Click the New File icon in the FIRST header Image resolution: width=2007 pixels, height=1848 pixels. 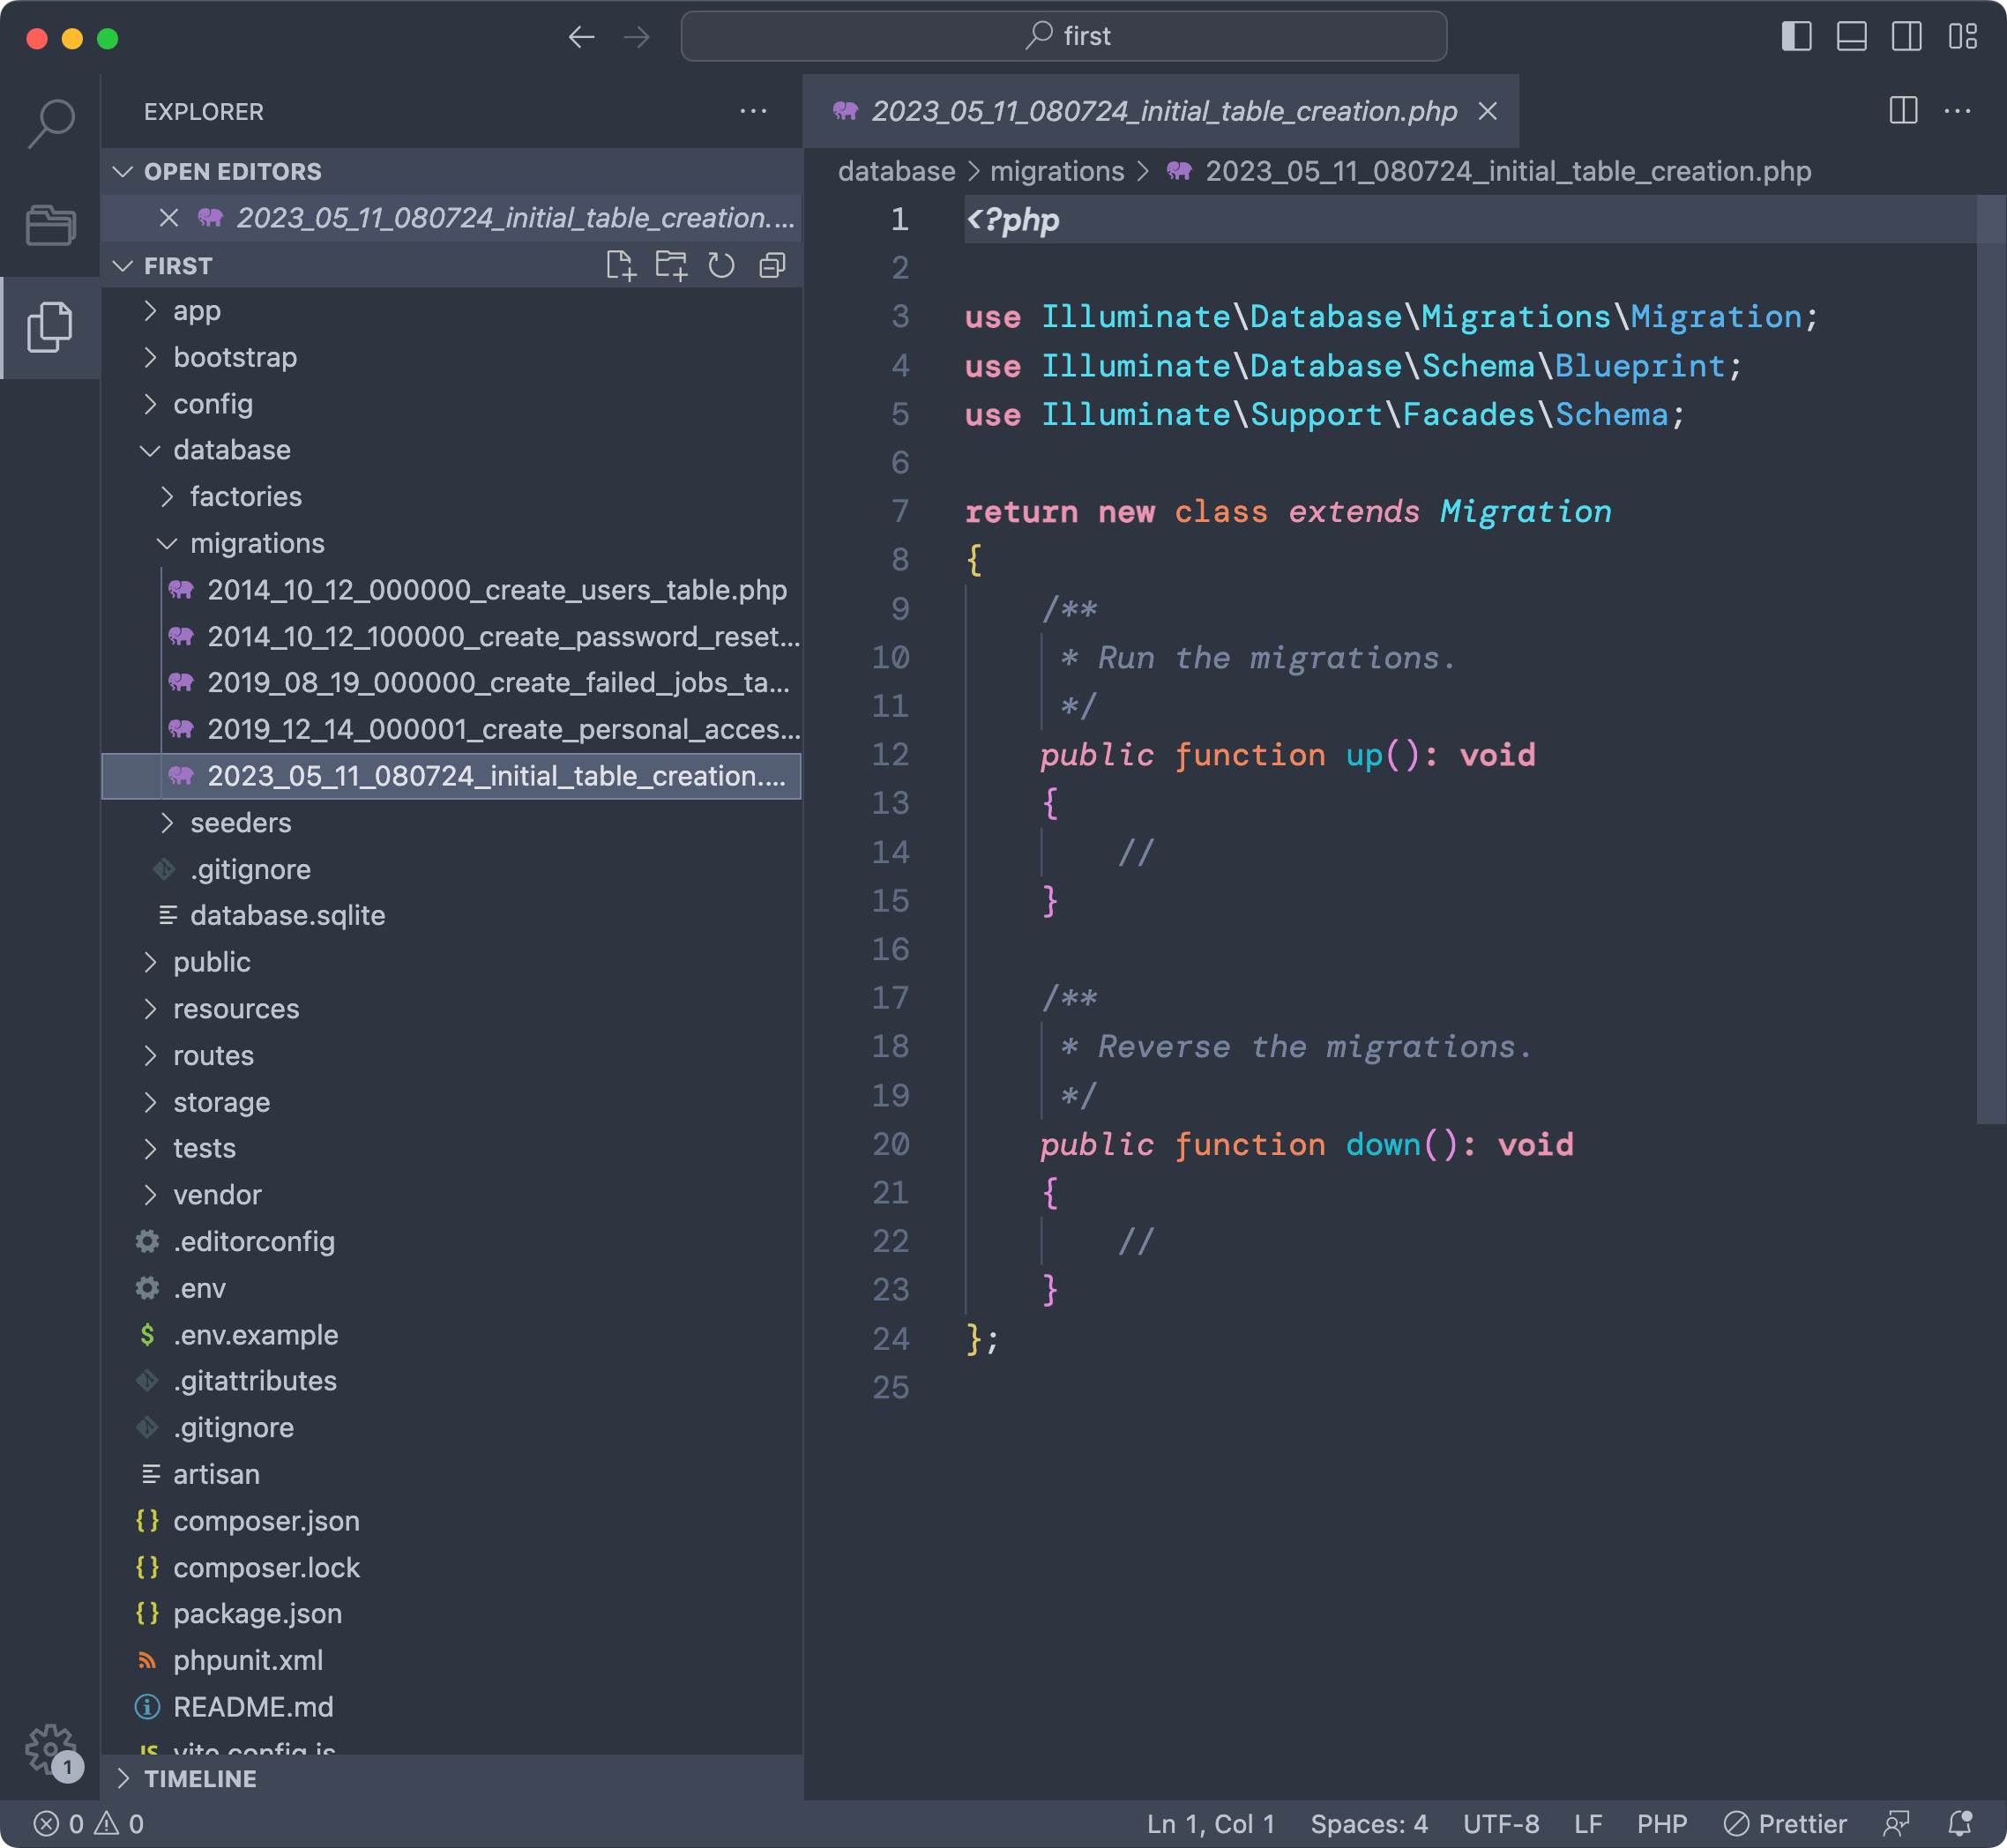[620, 266]
